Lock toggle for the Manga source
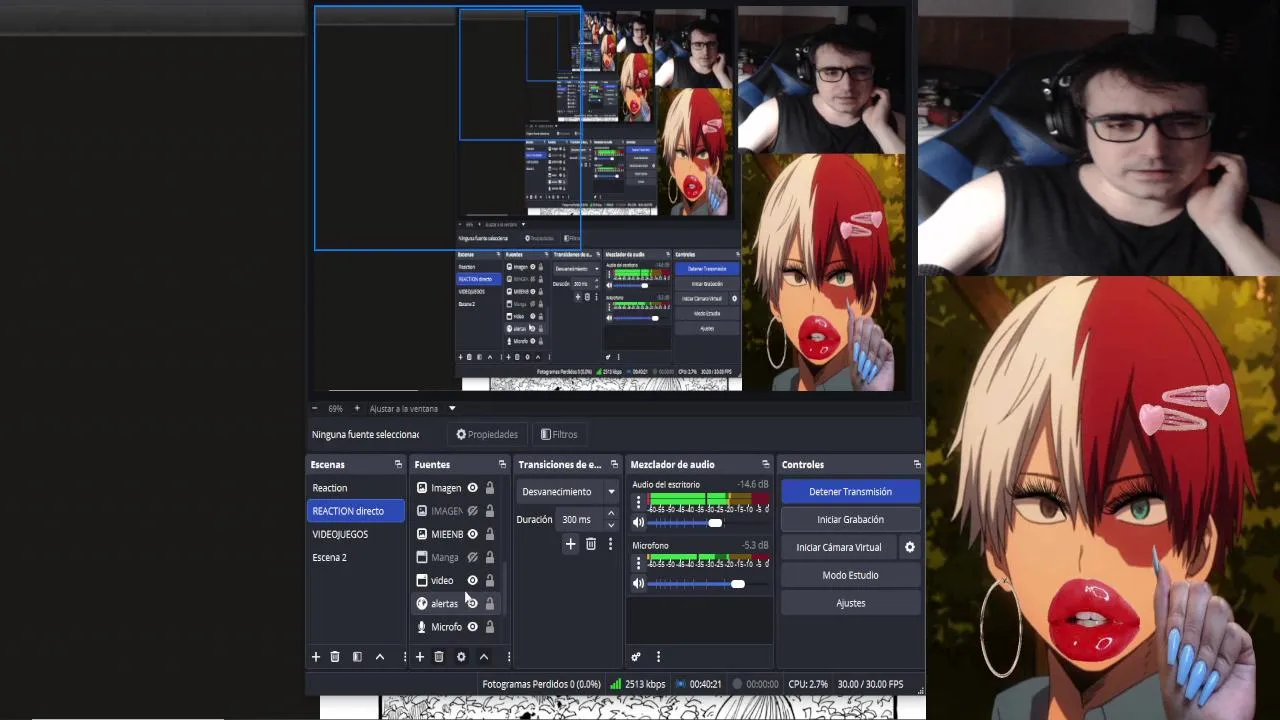1280x720 pixels. click(489, 557)
